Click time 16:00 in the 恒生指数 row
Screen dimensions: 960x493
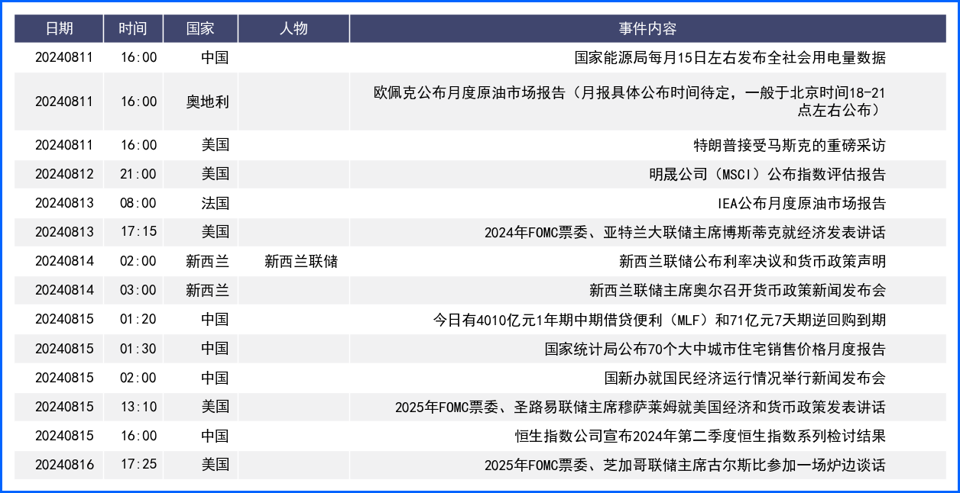pyautogui.click(x=138, y=435)
